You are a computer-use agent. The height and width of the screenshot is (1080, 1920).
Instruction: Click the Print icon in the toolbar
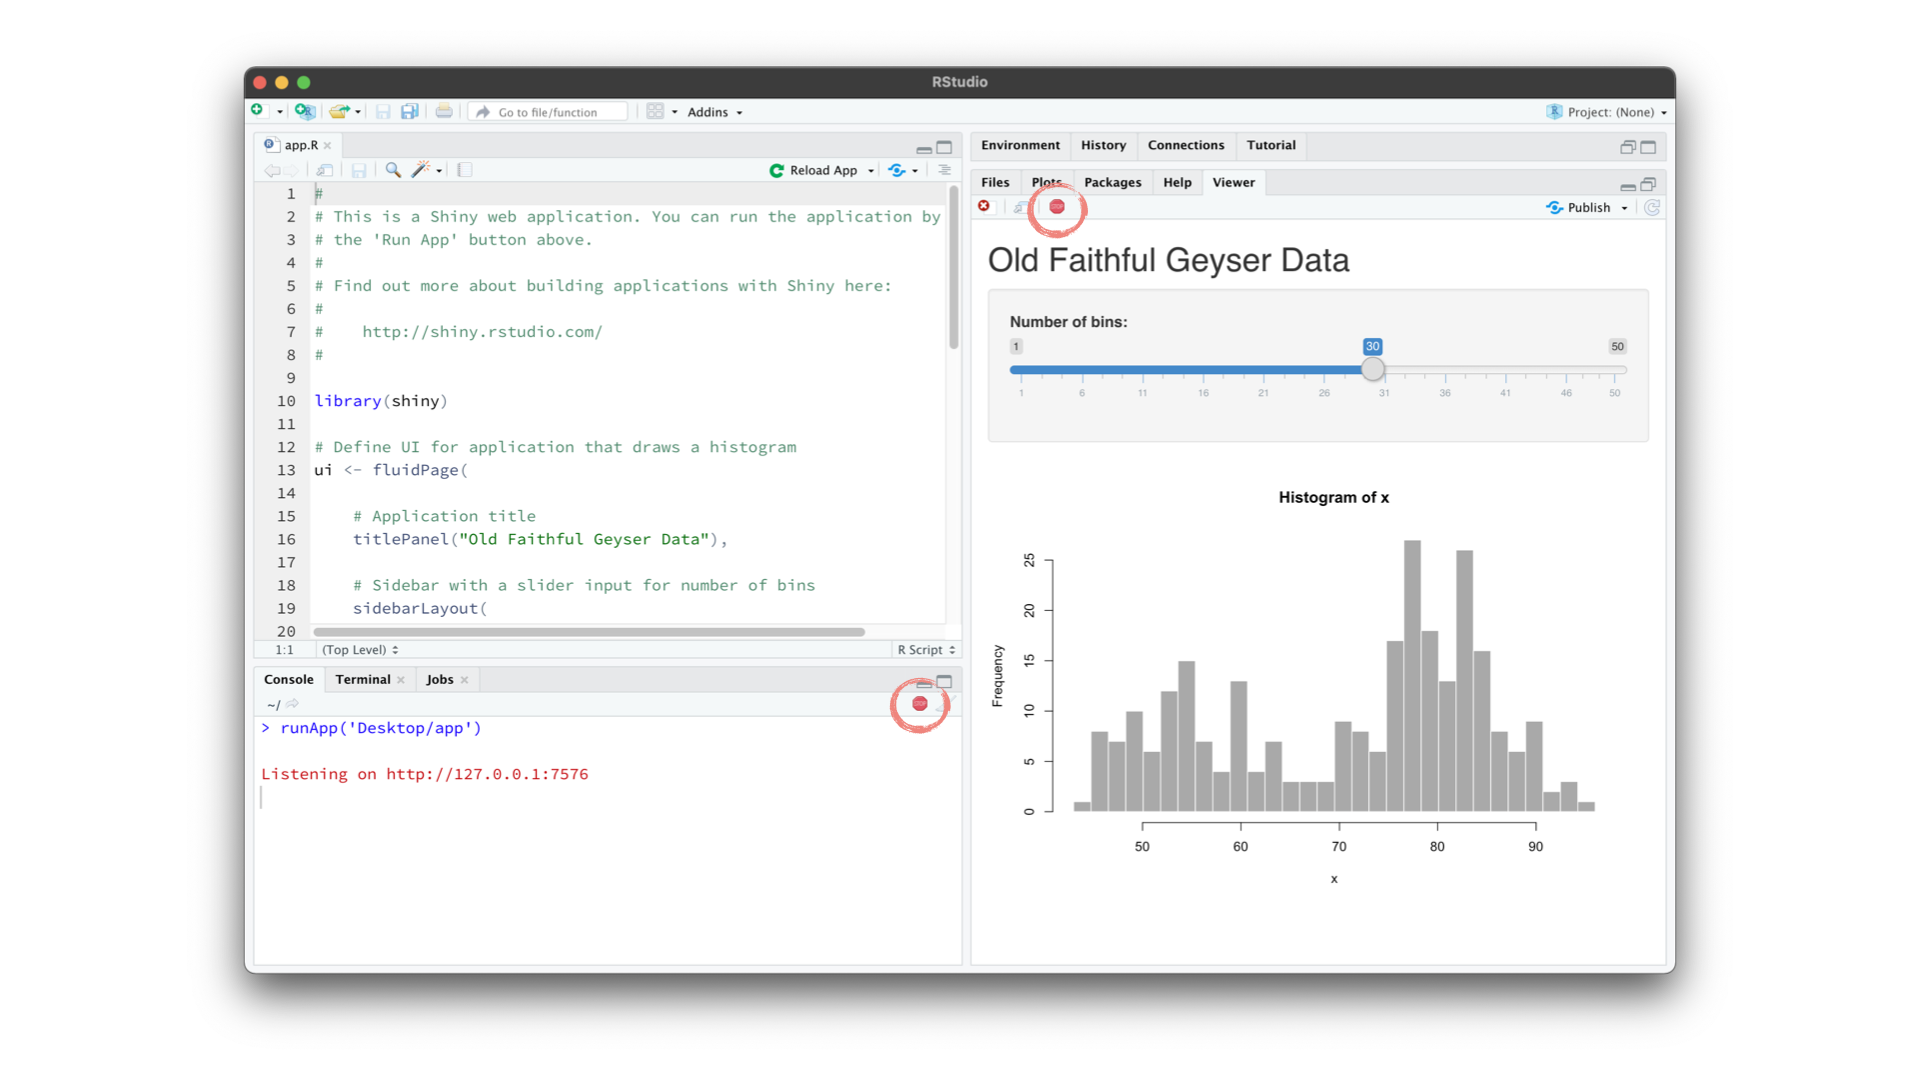point(443,111)
